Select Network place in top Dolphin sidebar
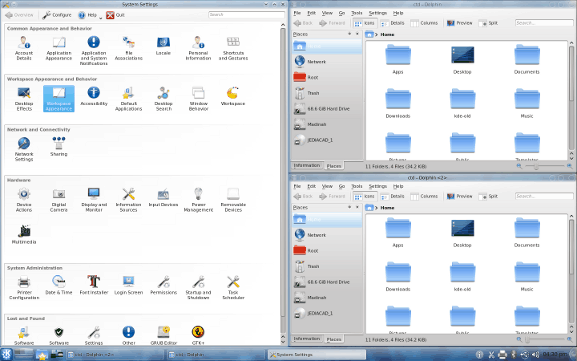This screenshot has height=361, width=577. point(327,62)
